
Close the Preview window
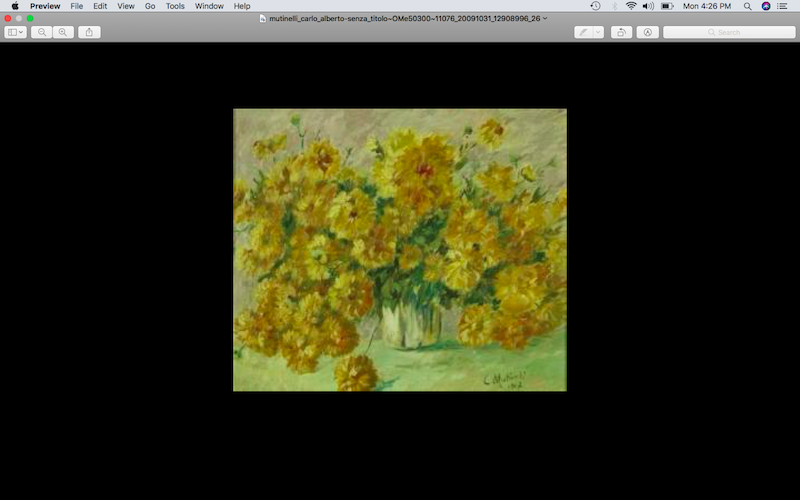click(8, 18)
